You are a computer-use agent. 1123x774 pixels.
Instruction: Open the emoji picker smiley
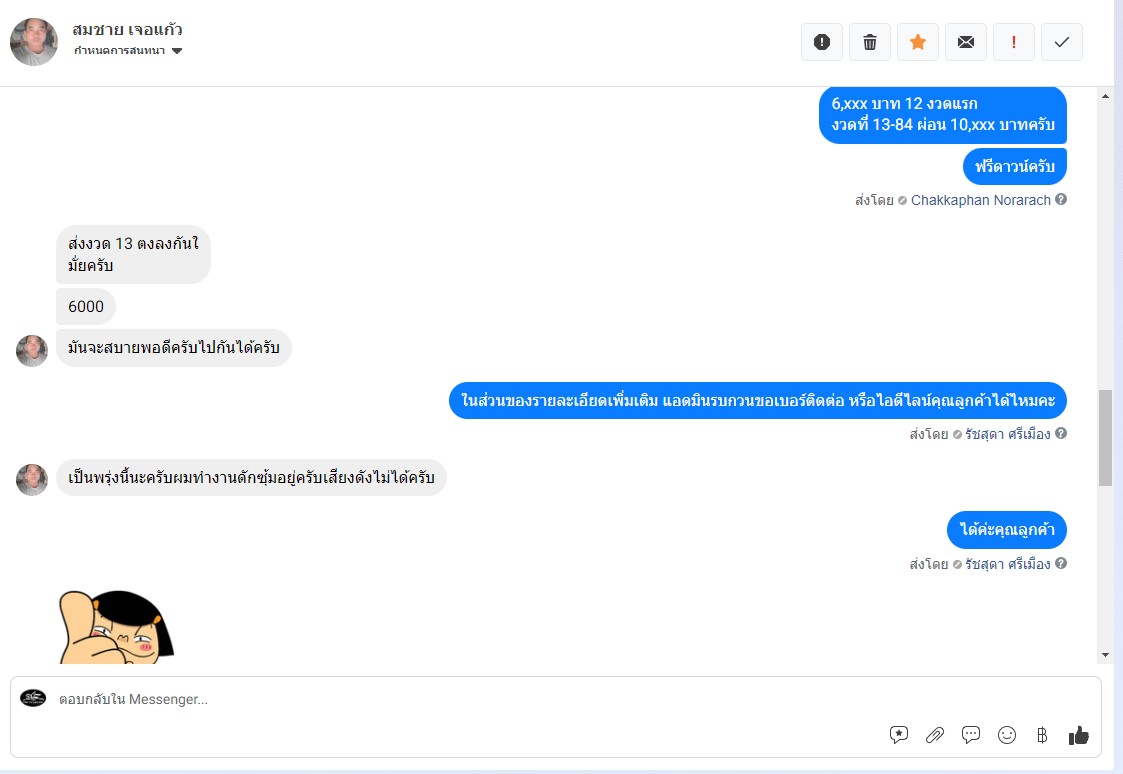[x=1006, y=735]
